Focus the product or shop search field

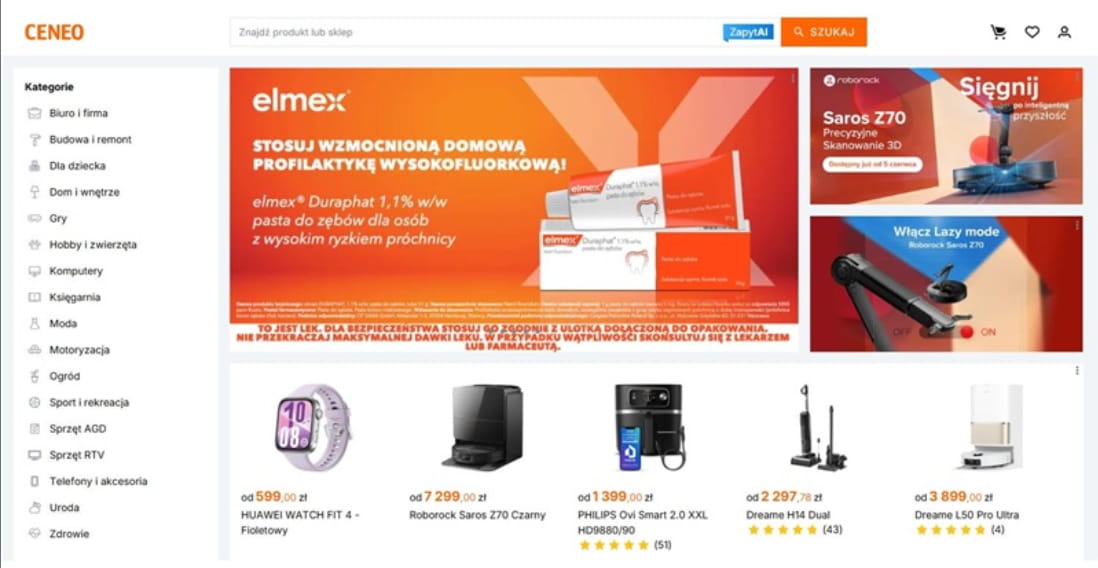pos(476,32)
